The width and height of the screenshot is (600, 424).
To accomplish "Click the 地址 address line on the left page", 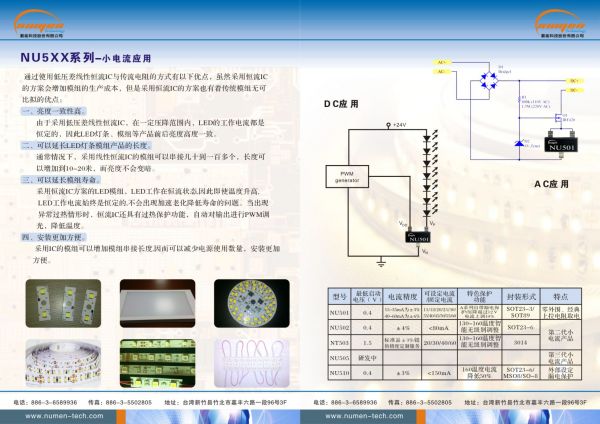I will pos(226,403).
